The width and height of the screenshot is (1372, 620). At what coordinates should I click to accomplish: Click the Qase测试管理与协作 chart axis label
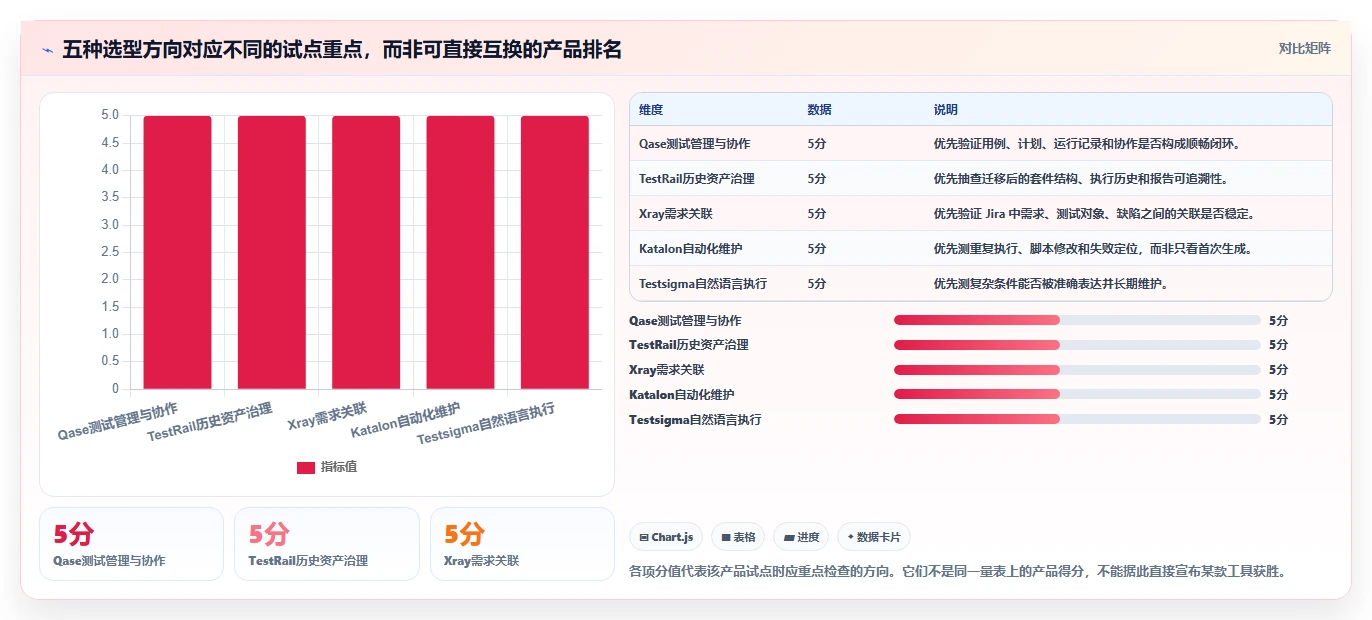[x=118, y=422]
